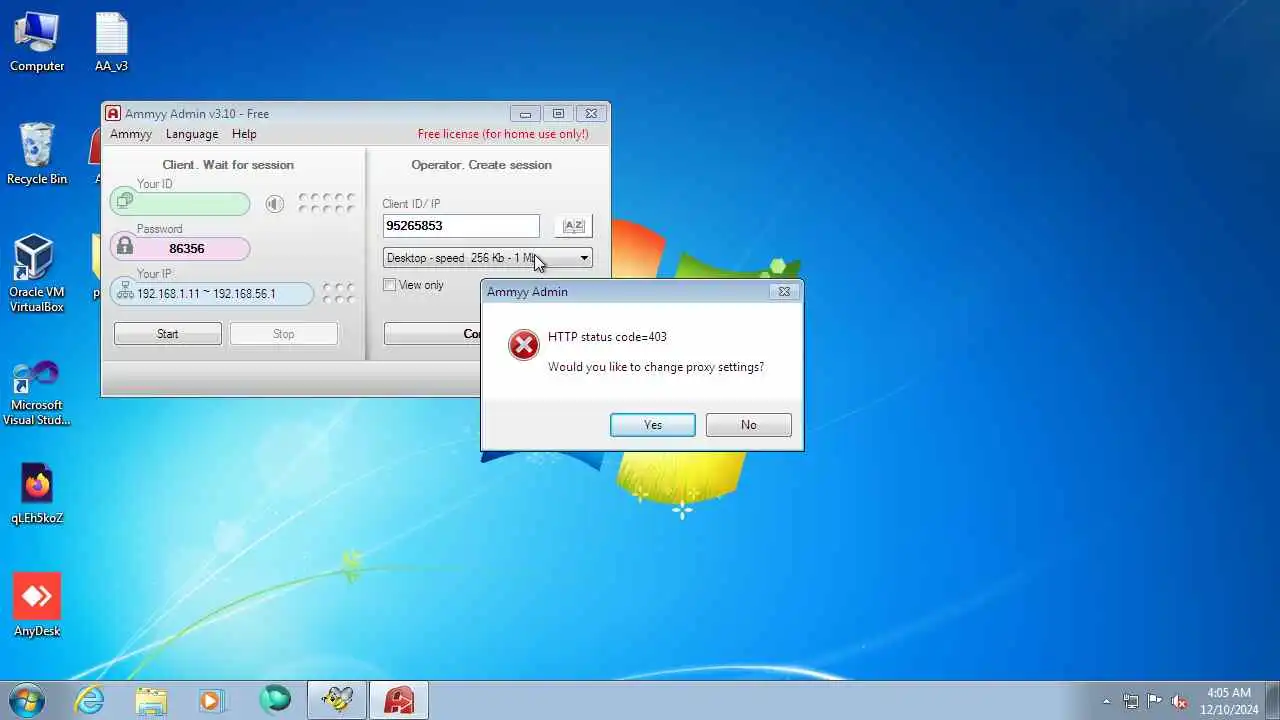1280x720 pixels.
Task: Select the Recycle Bin icon
Action: [x=37, y=154]
